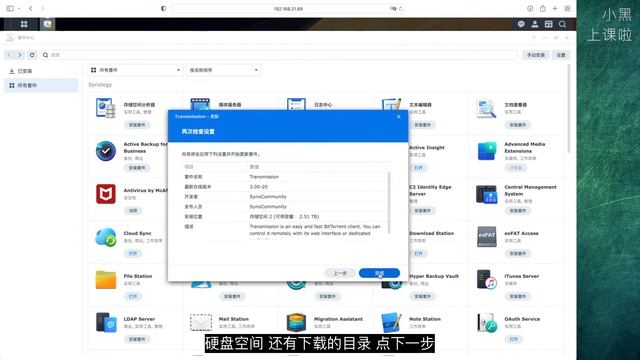Screen dimensions: 640x360
Task: Install the iTunes Server package
Action: 518,296
